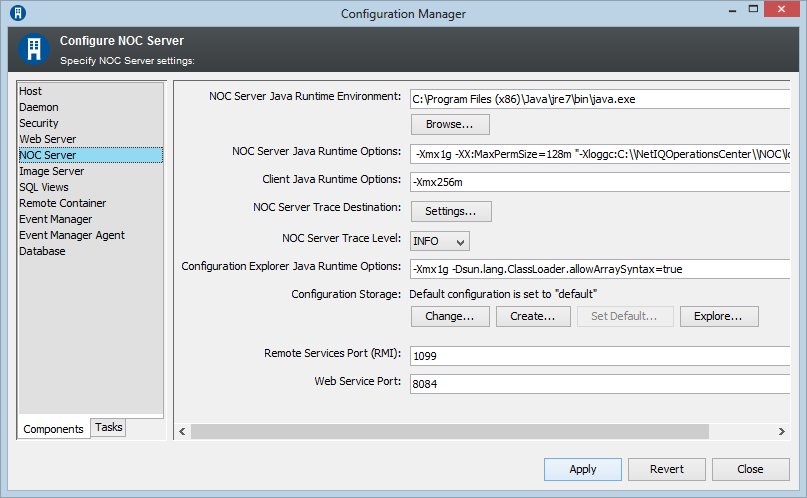Click the horizontal scrollbar left arrow
This screenshot has height=498, width=807.
pos(182,431)
